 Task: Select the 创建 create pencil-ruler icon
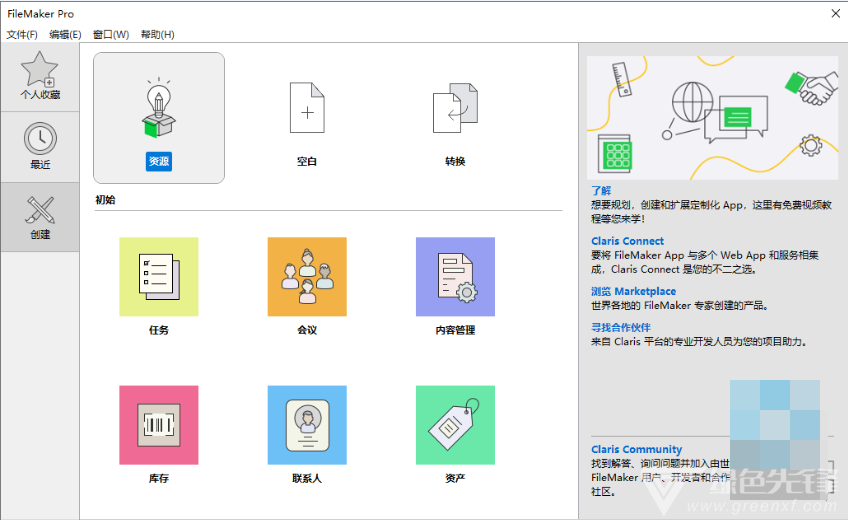tap(40, 210)
